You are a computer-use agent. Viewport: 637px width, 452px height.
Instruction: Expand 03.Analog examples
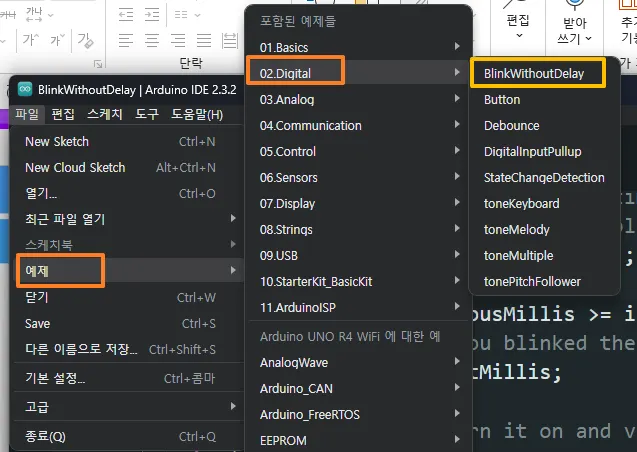(x=359, y=99)
